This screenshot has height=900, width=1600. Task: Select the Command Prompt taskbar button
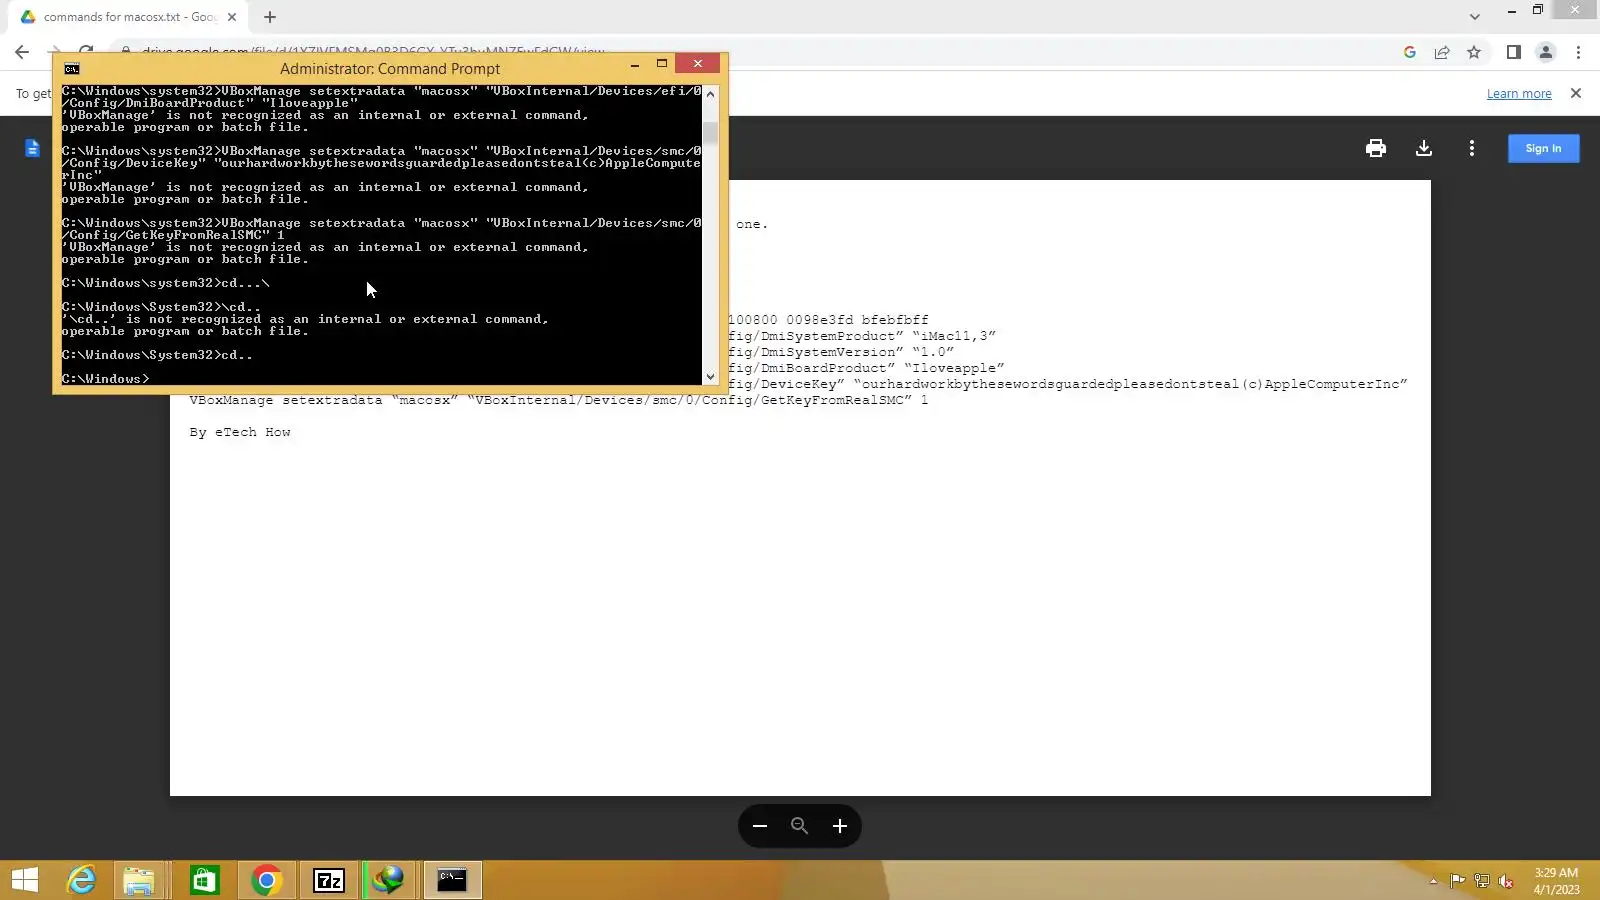453,880
